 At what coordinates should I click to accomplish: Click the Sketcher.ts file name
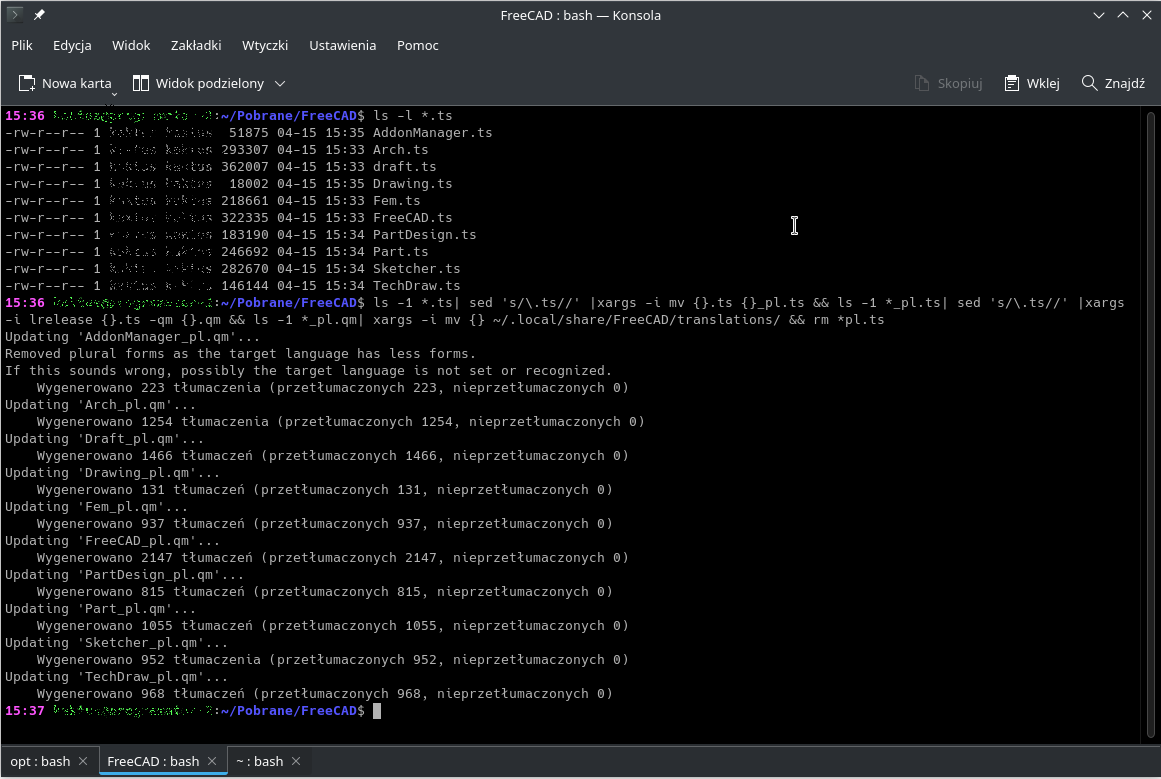tap(416, 269)
